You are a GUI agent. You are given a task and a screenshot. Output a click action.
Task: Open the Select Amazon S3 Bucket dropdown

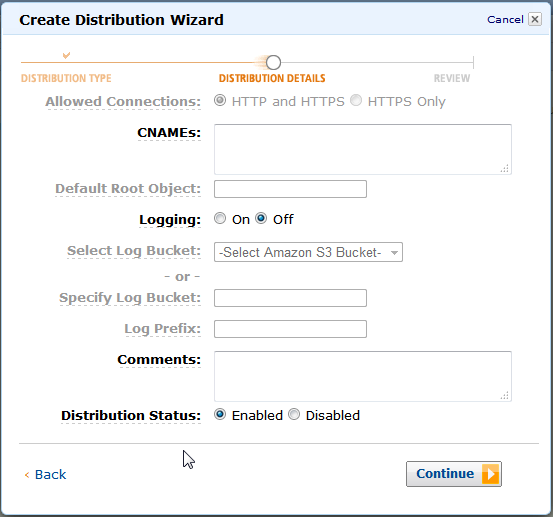(308, 252)
